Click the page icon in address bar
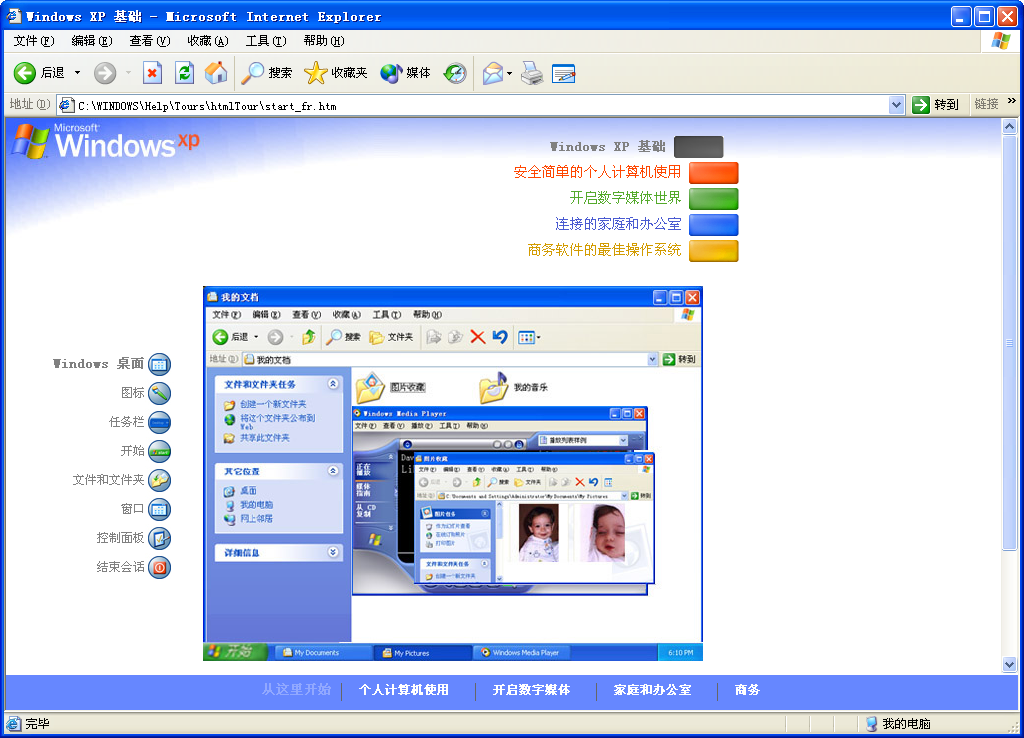This screenshot has height=738, width=1024. (66, 105)
